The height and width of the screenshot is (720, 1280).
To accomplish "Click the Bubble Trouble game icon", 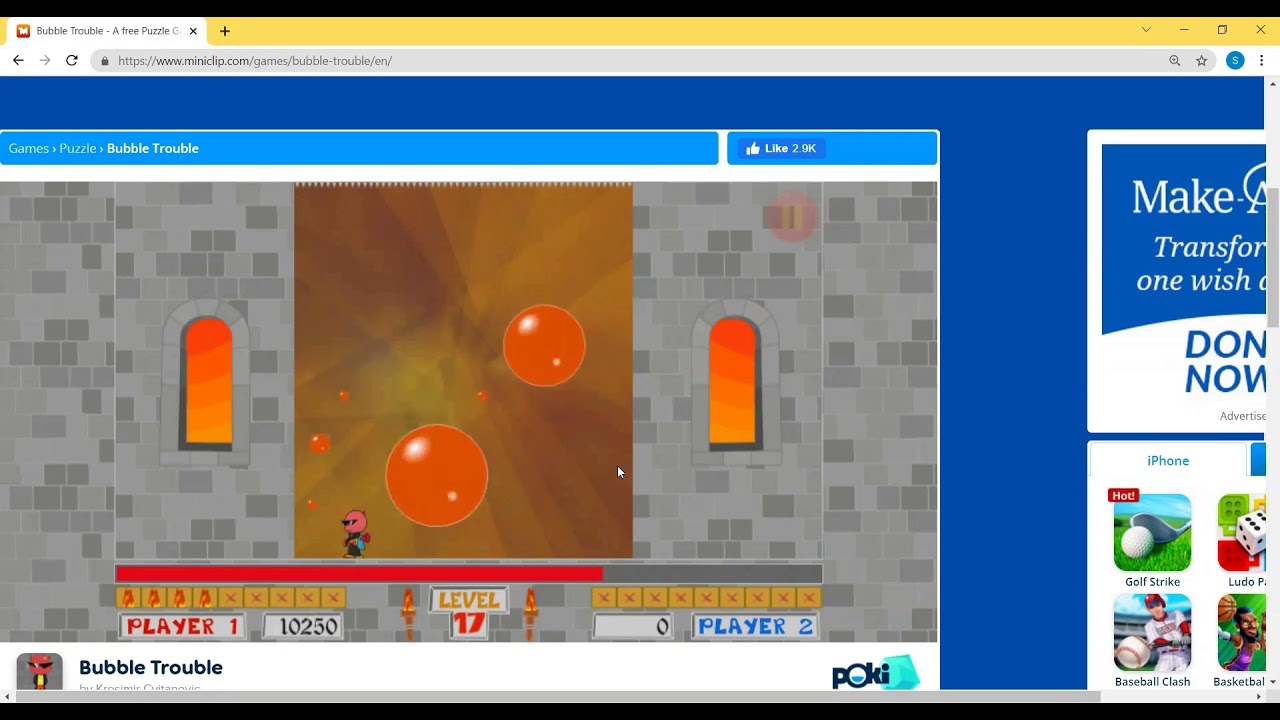I will (39, 671).
